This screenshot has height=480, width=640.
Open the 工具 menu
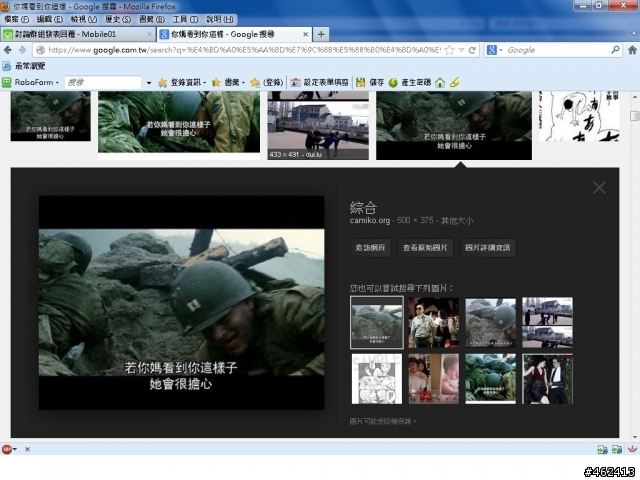pyautogui.click(x=185, y=19)
